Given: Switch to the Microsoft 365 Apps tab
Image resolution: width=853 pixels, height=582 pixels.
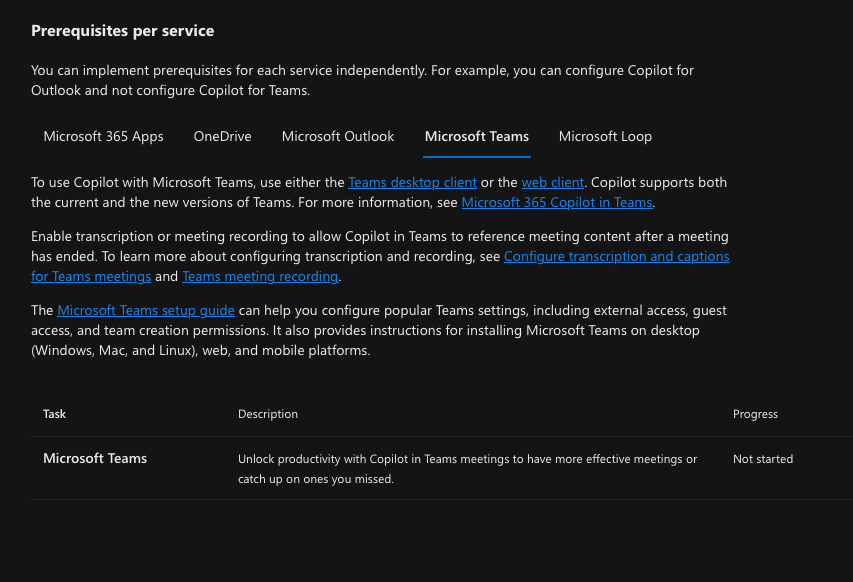Looking at the screenshot, I should pos(103,137).
